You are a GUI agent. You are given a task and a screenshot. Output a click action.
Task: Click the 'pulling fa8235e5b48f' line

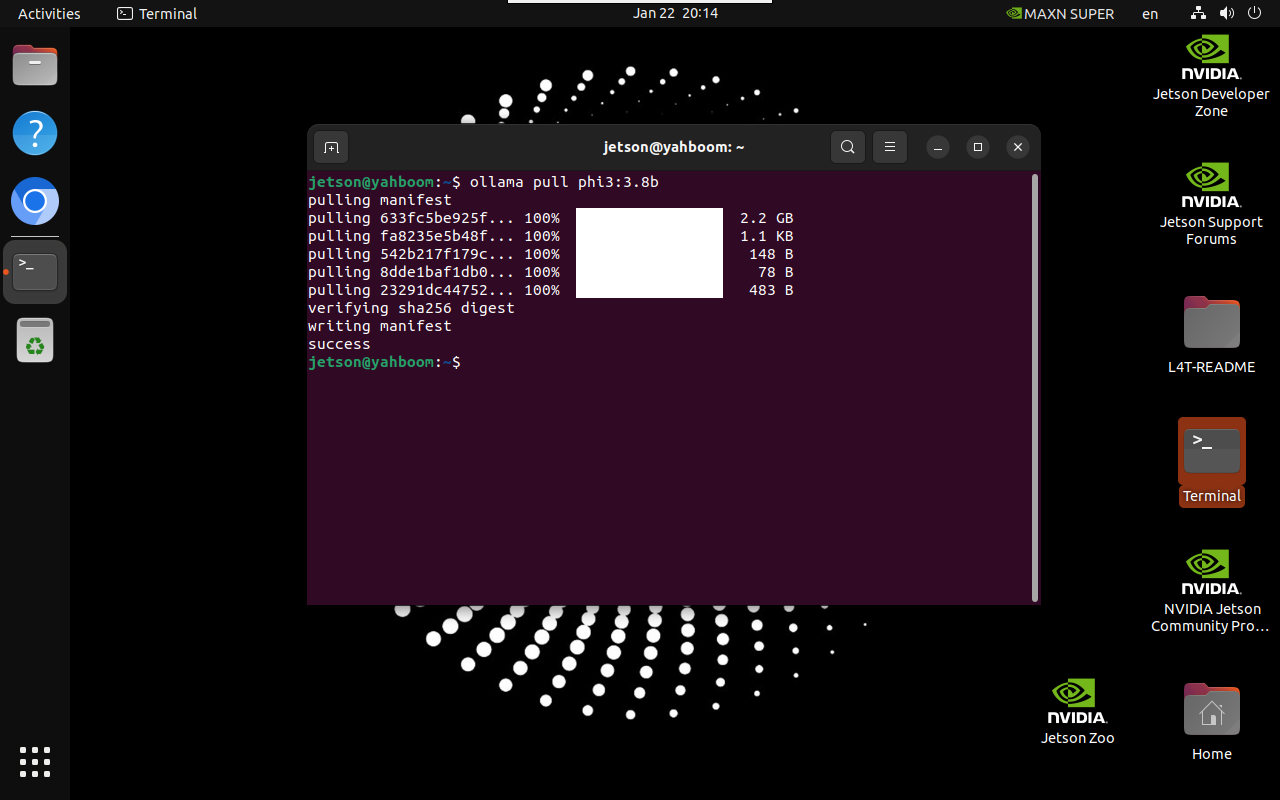click(x=550, y=236)
